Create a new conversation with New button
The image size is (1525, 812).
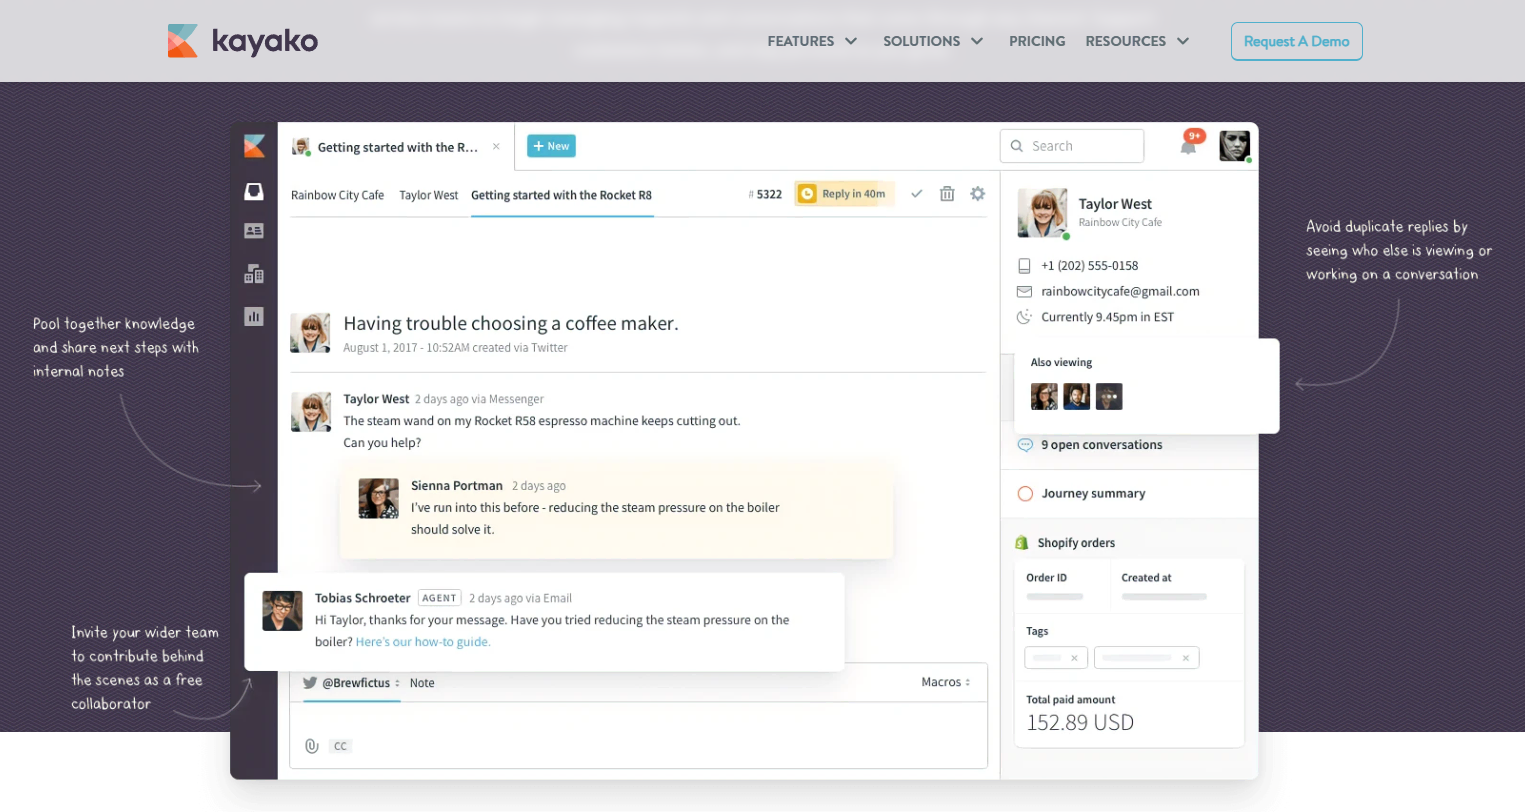point(551,146)
